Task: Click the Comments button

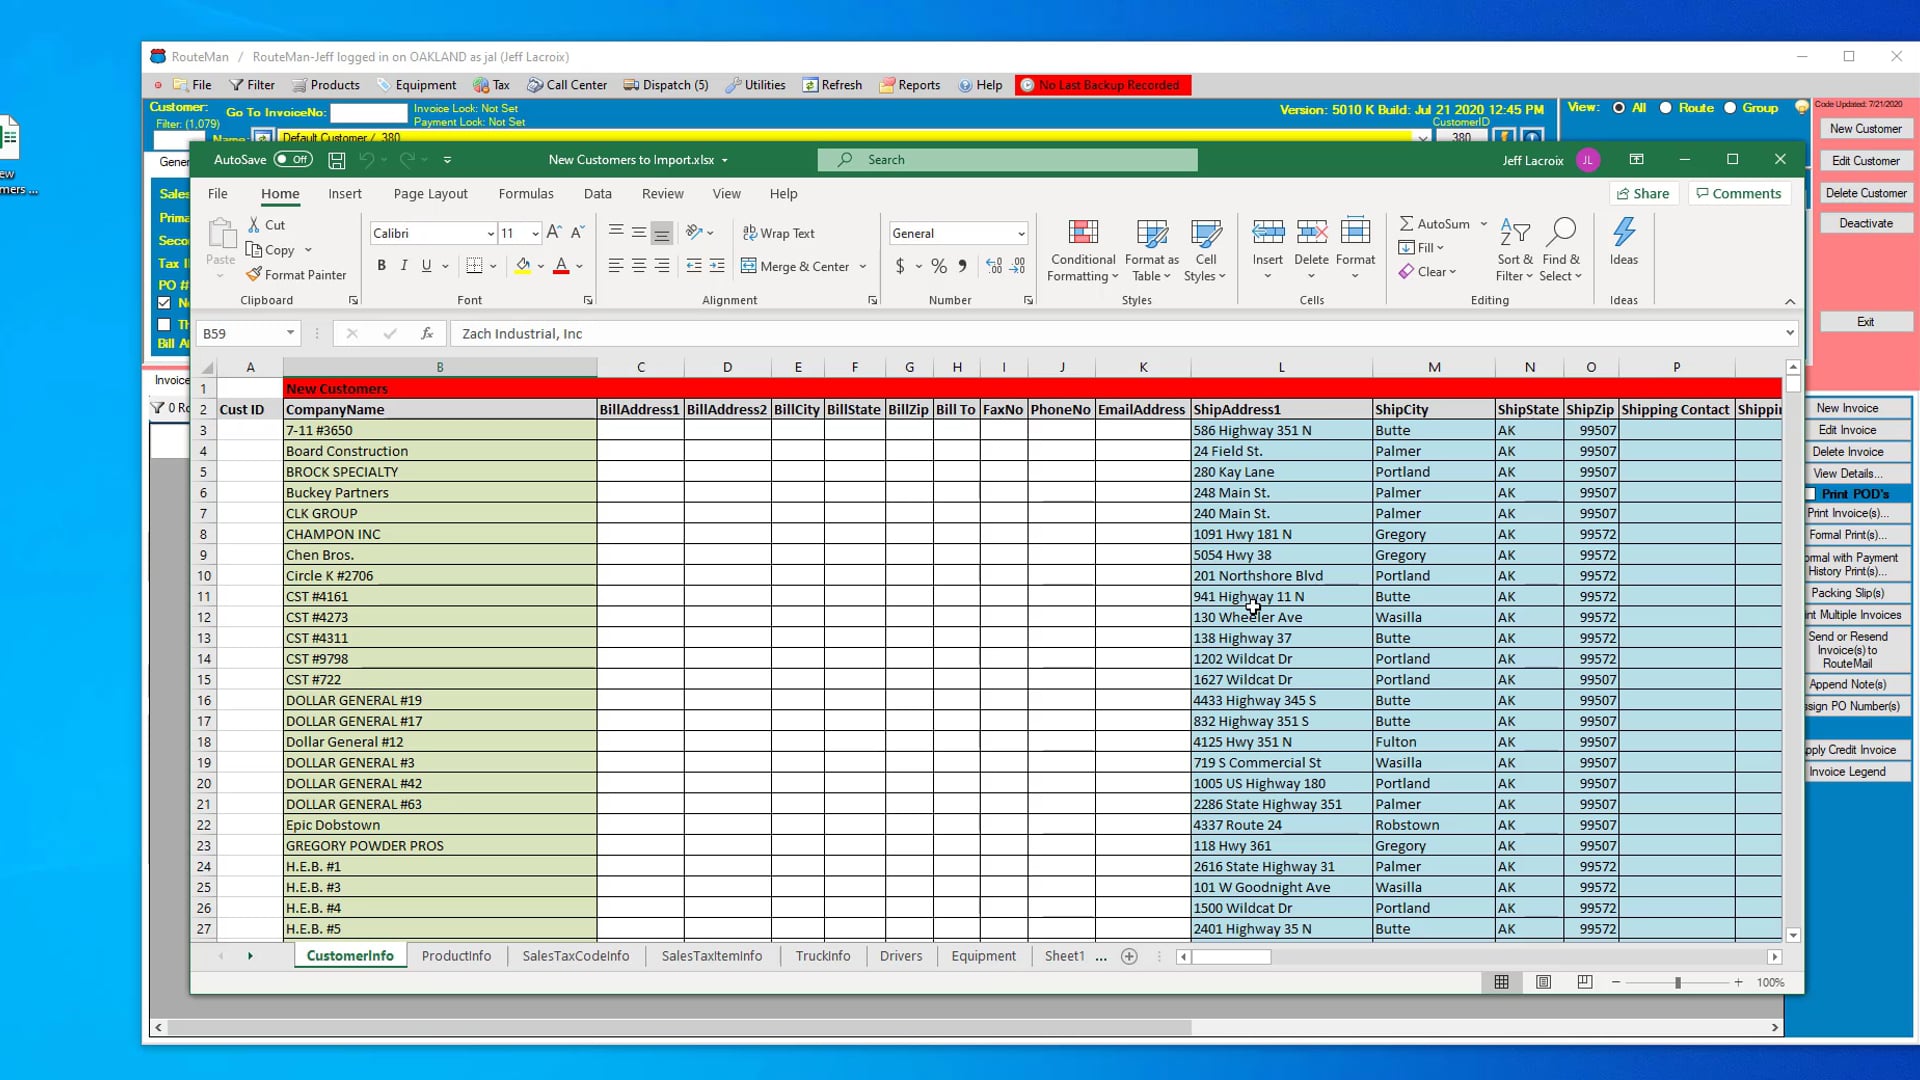Action: click(1738, 194)
